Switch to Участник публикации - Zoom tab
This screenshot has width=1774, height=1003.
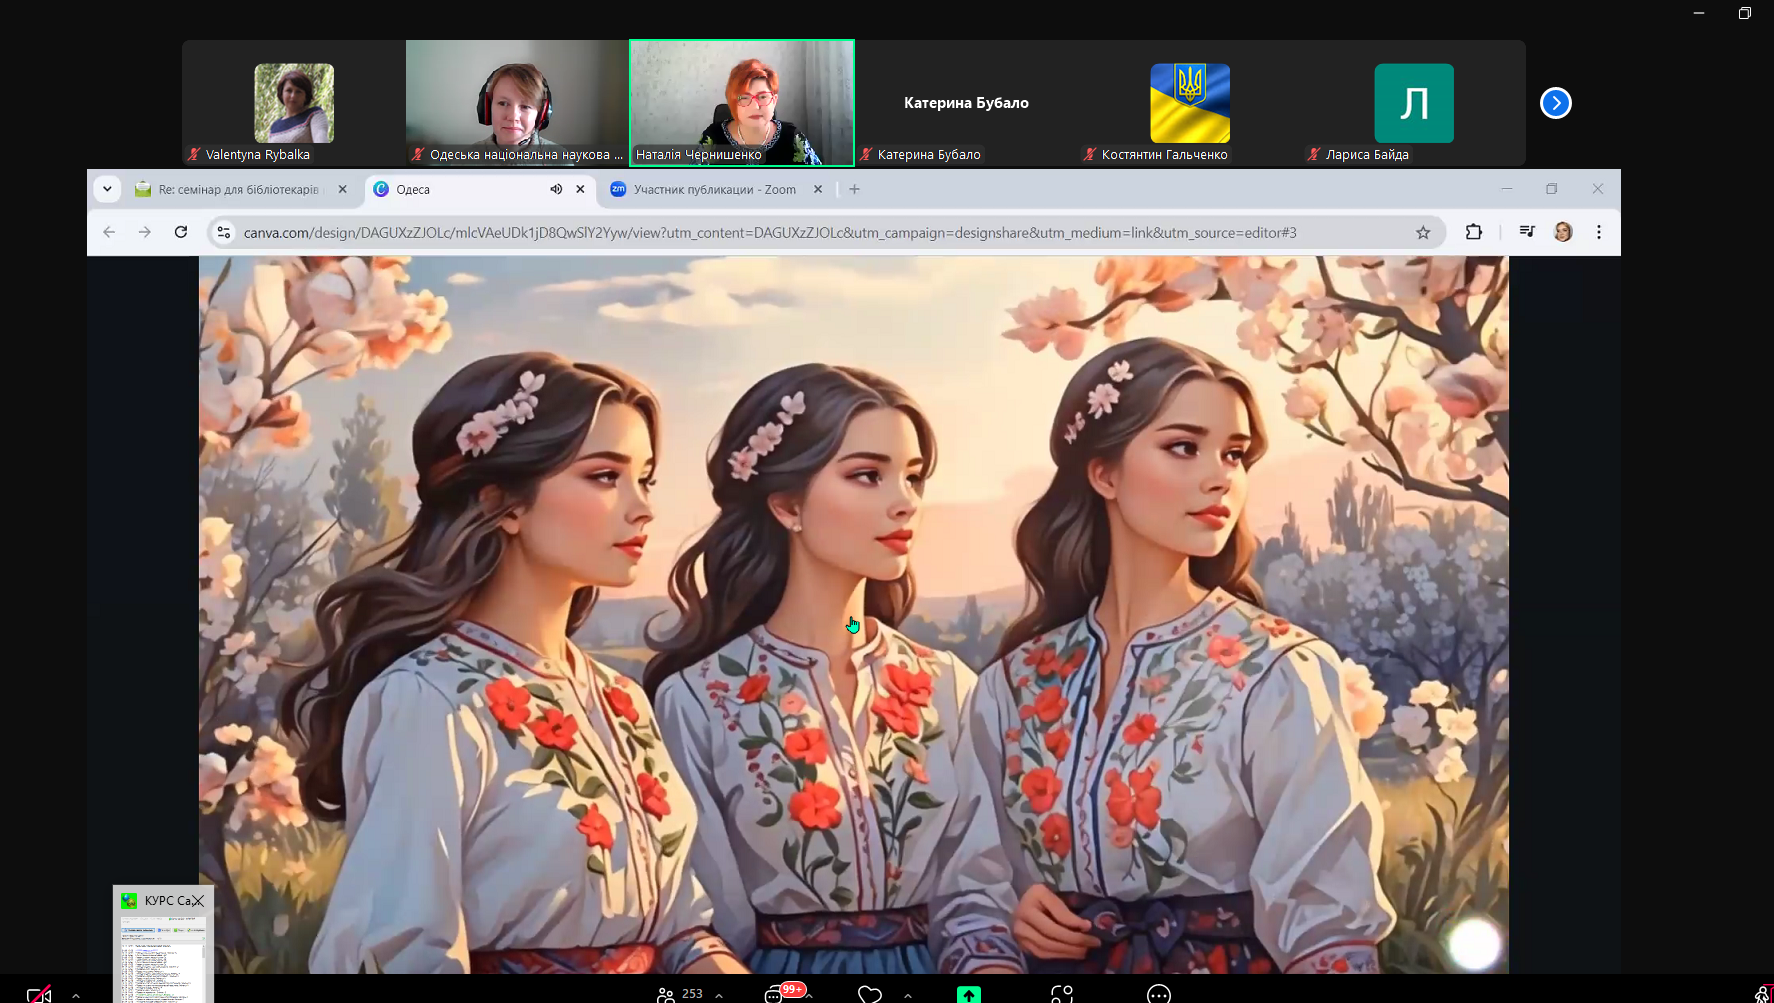point(714,189)
